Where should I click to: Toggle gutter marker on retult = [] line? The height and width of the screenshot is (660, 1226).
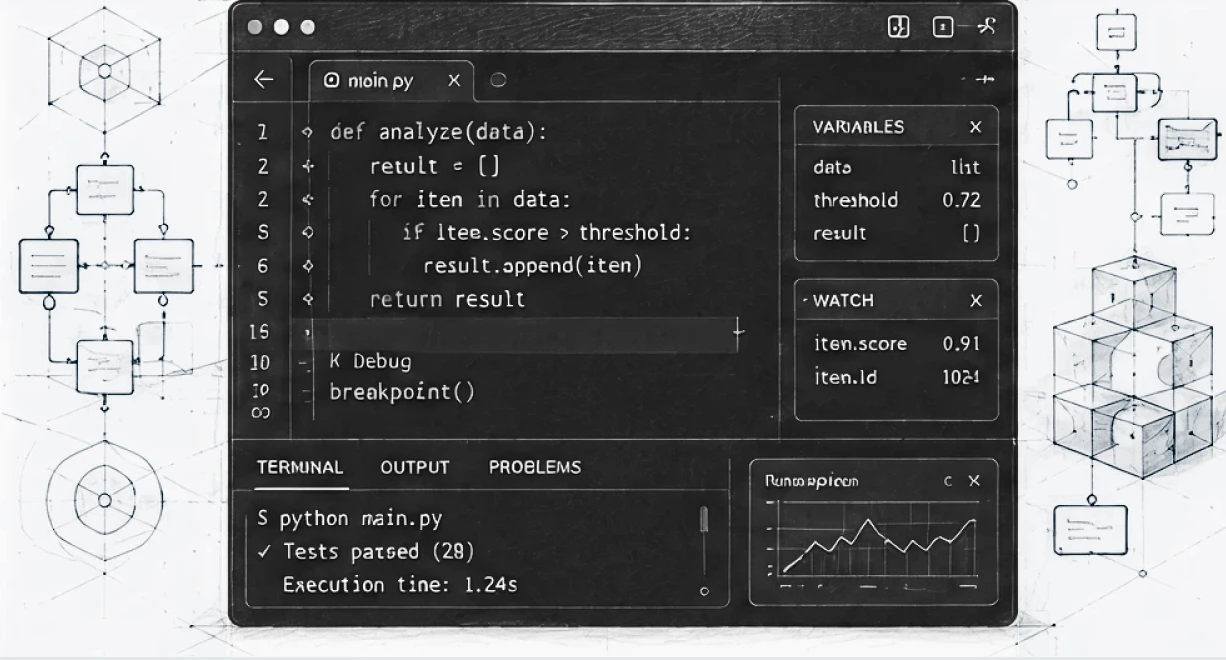click(x=308, y=166)
